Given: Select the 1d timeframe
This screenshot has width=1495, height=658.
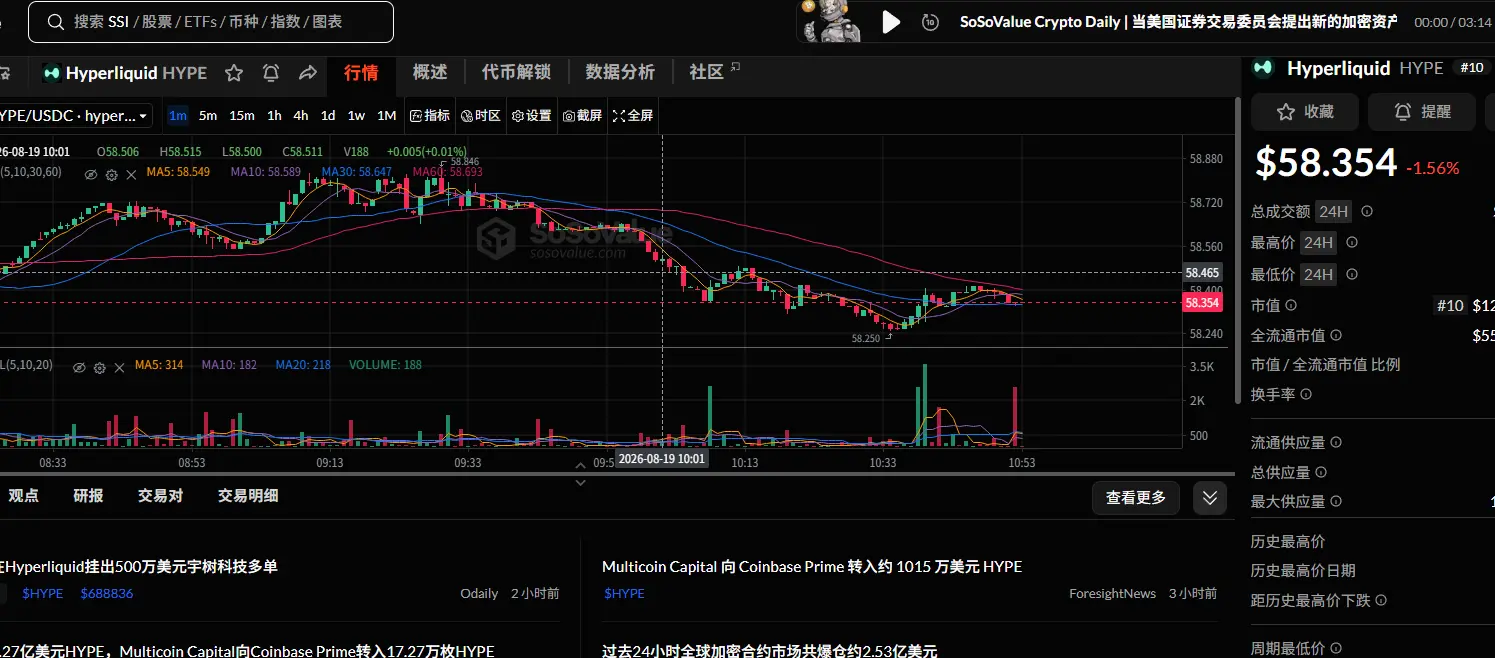Looking at the screenshot, I should [x=327, y=116].
